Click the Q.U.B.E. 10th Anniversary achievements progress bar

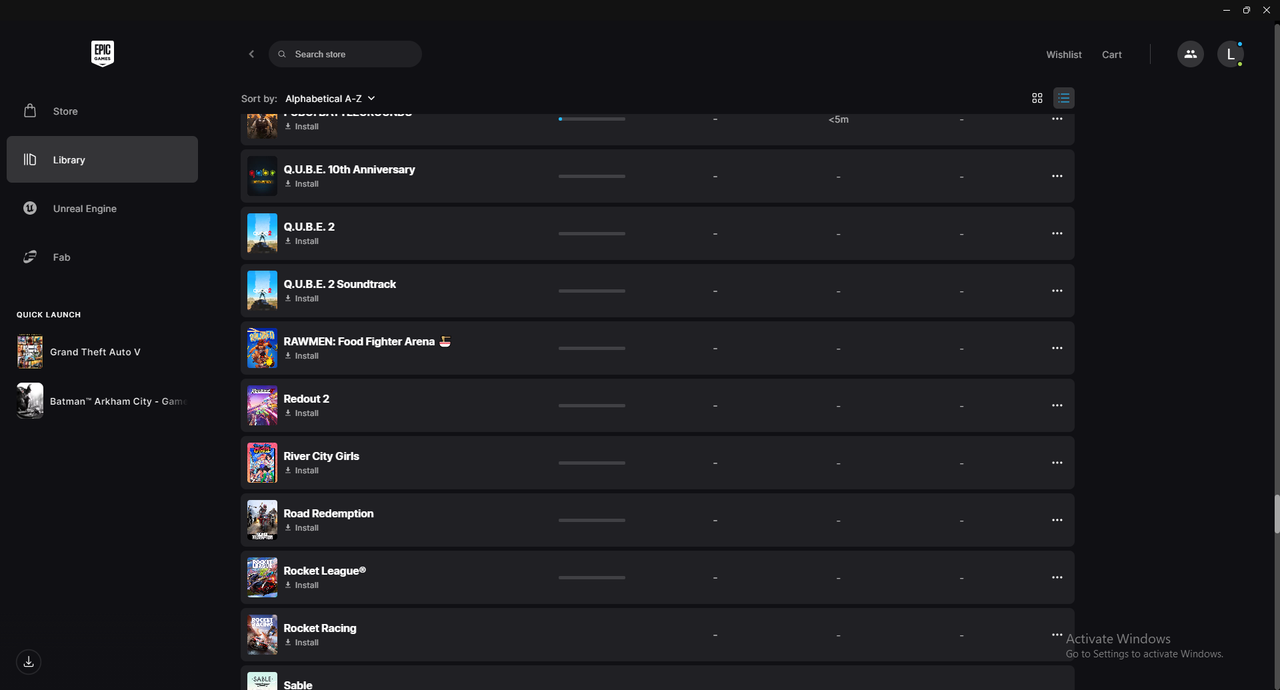tap(592, 176)
